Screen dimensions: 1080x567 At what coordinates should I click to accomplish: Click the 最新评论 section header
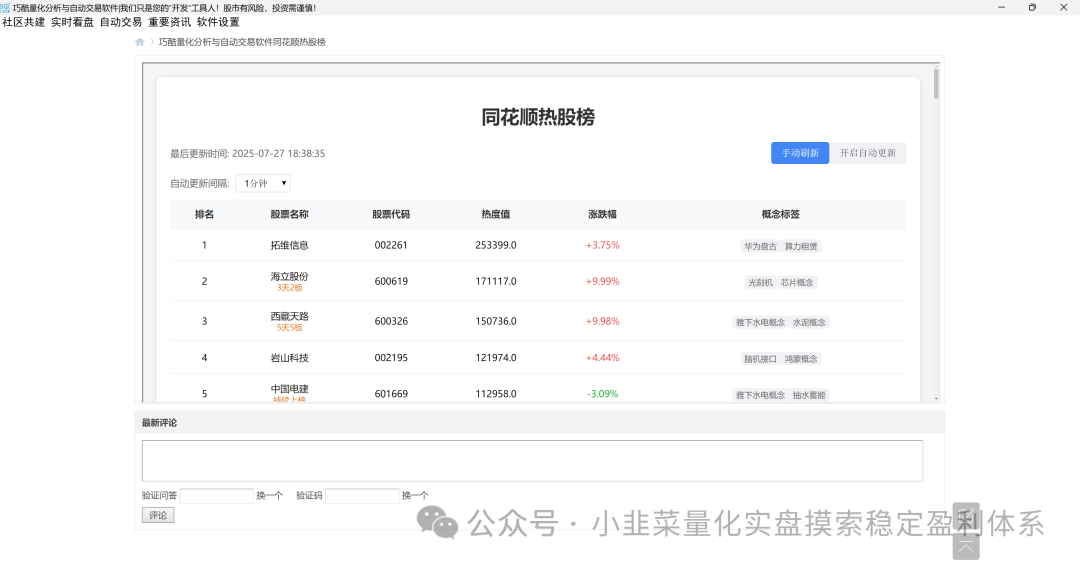(x=159, y=423)
